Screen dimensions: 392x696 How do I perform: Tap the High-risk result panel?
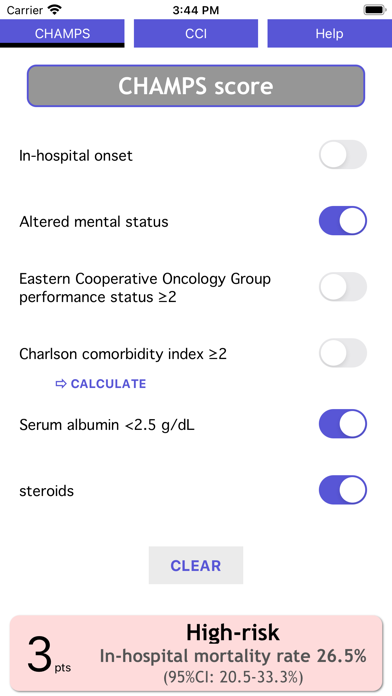[196, 653]
